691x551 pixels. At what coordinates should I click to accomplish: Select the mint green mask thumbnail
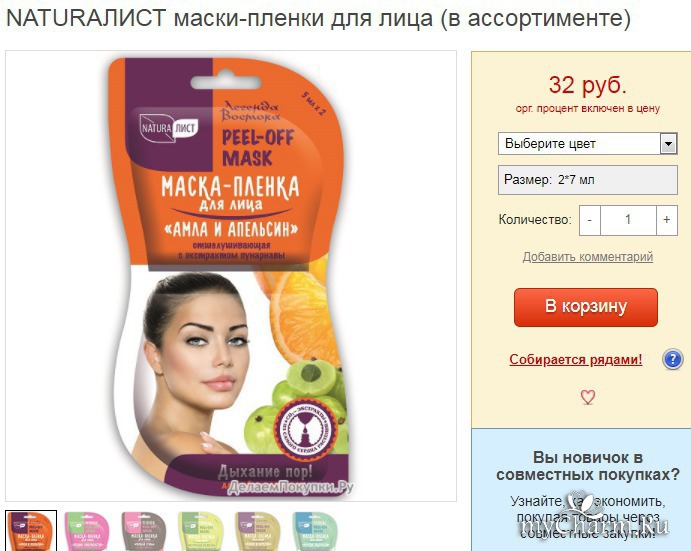pyautogui.click(x=314, y=531)
